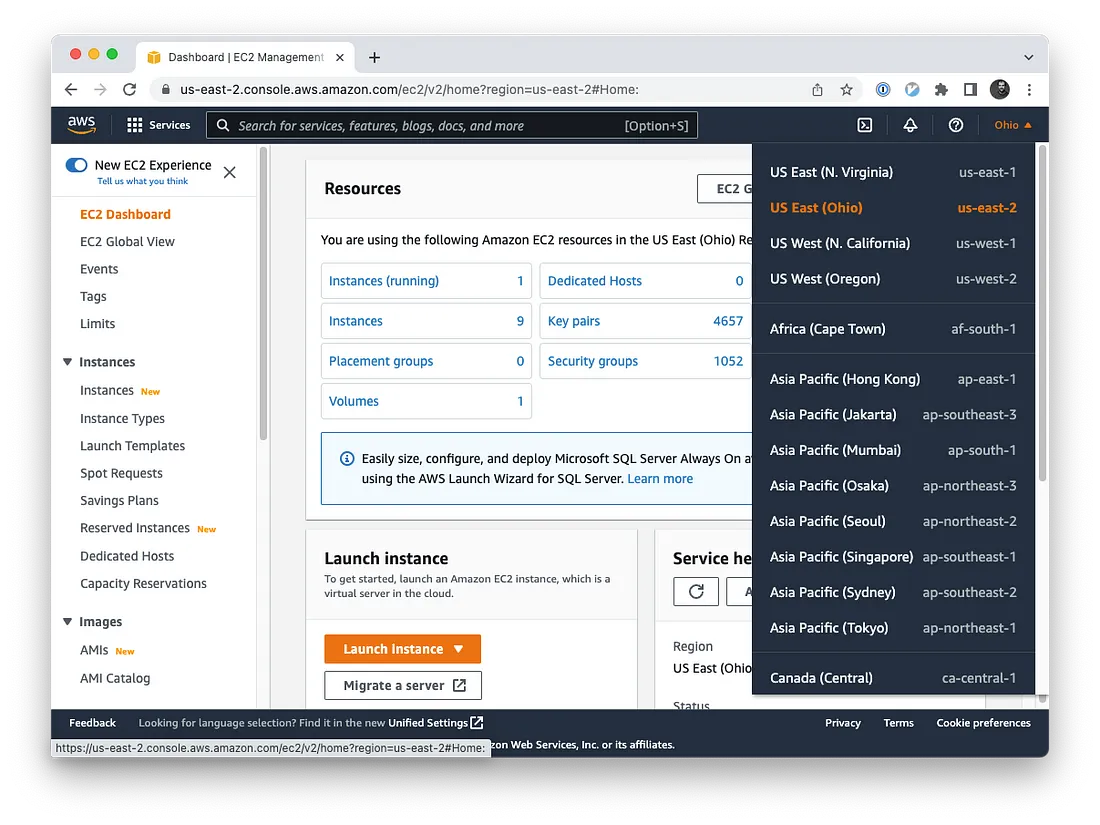Click the AWS logo home icon
The width and height of the screenshot is (1100, 825).
point(81,125)
